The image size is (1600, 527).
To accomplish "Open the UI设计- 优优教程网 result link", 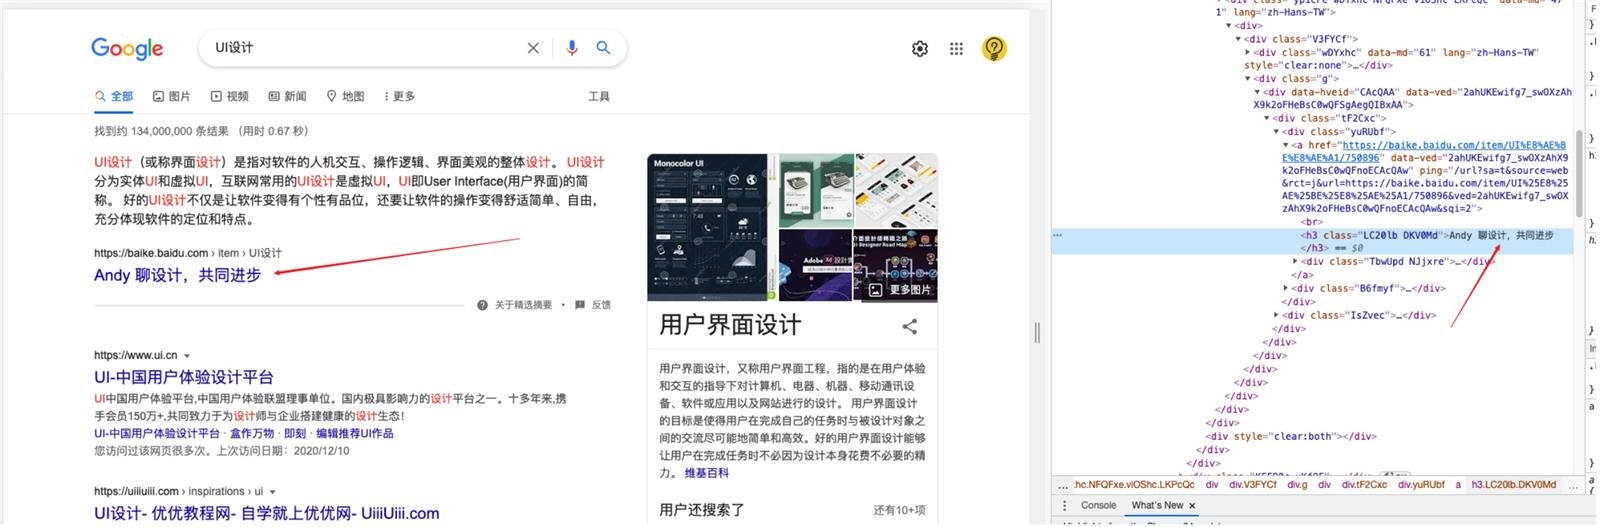I will [x=267, y=513].
